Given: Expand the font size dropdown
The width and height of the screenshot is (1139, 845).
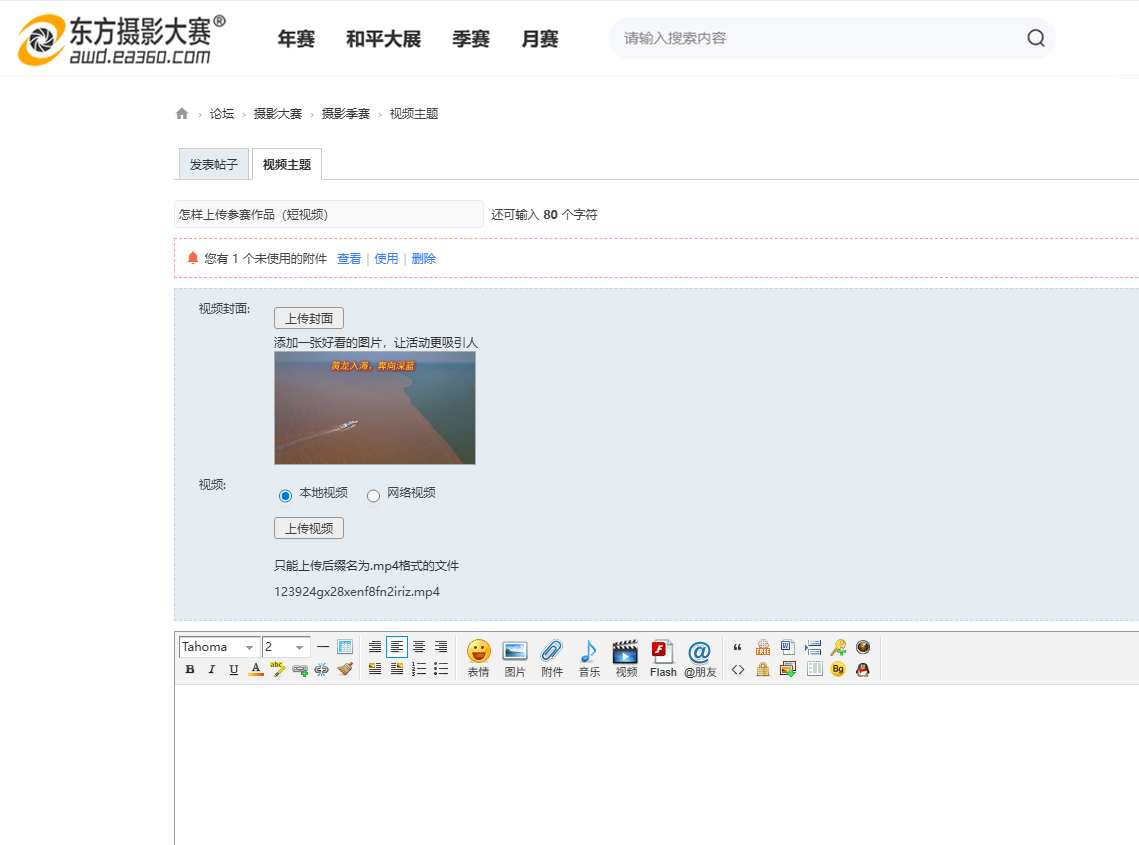Looking at the screenshot, I should click(x=286, y=647).
